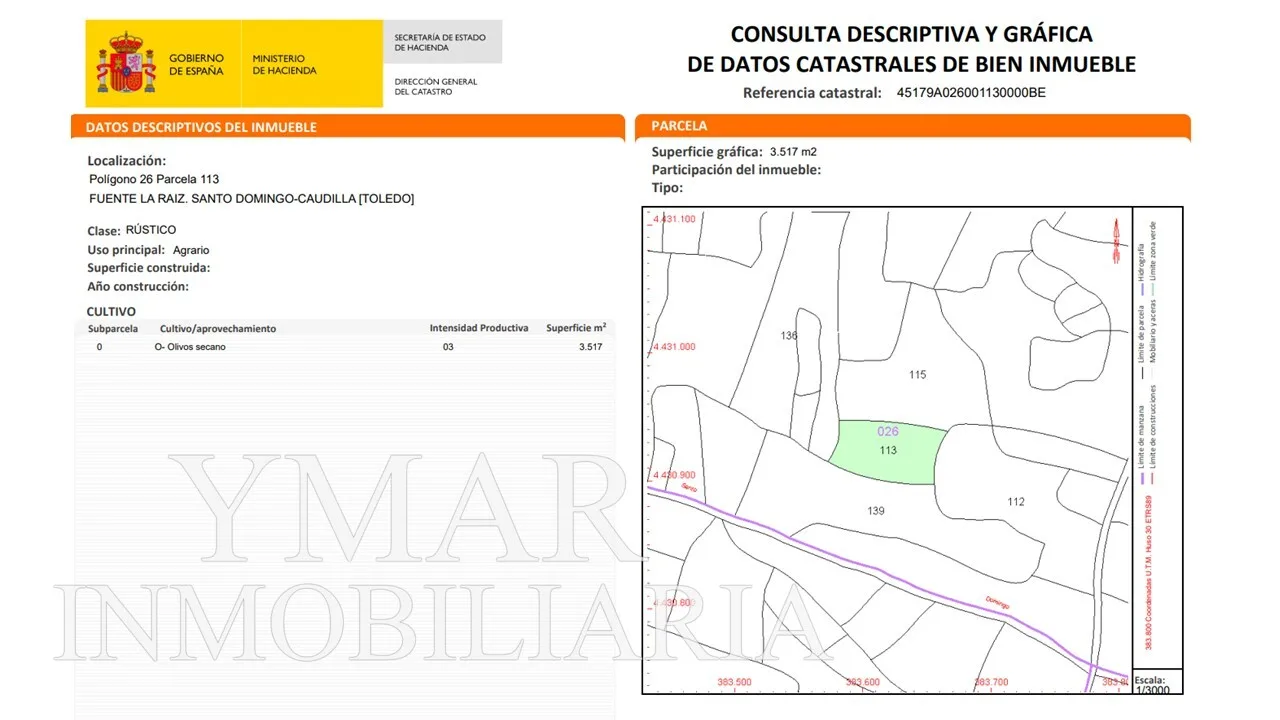The height and width of the screenshot is (720, 1280).
Task: Click the 'Superficie gráfica: 3.517 m2' value
Action: pyautogui.click(x=793, y=152)
